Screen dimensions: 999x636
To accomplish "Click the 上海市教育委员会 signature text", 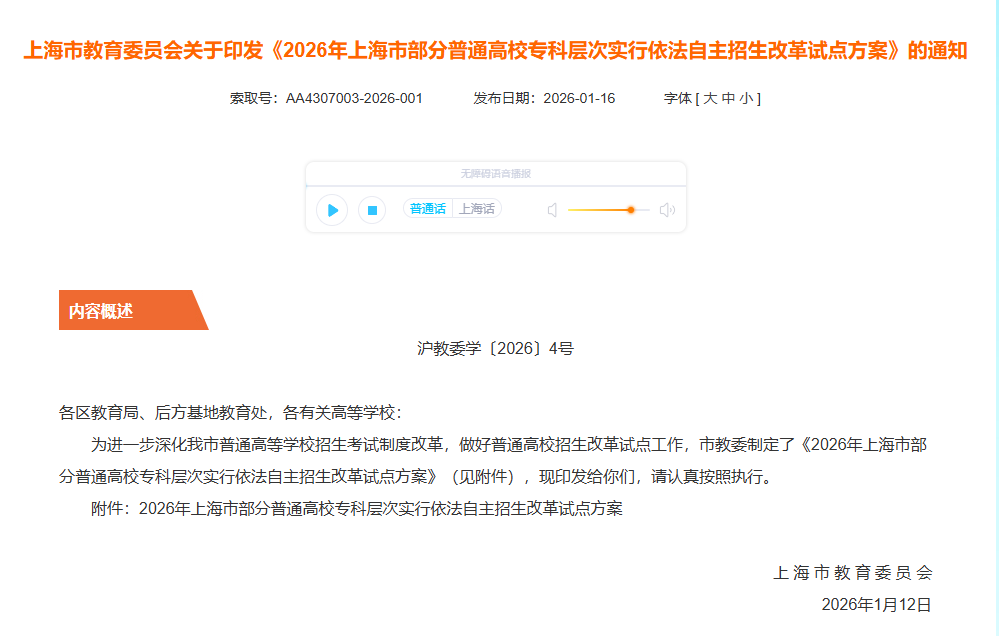I will pyautogui.click(x=853, y=573).
